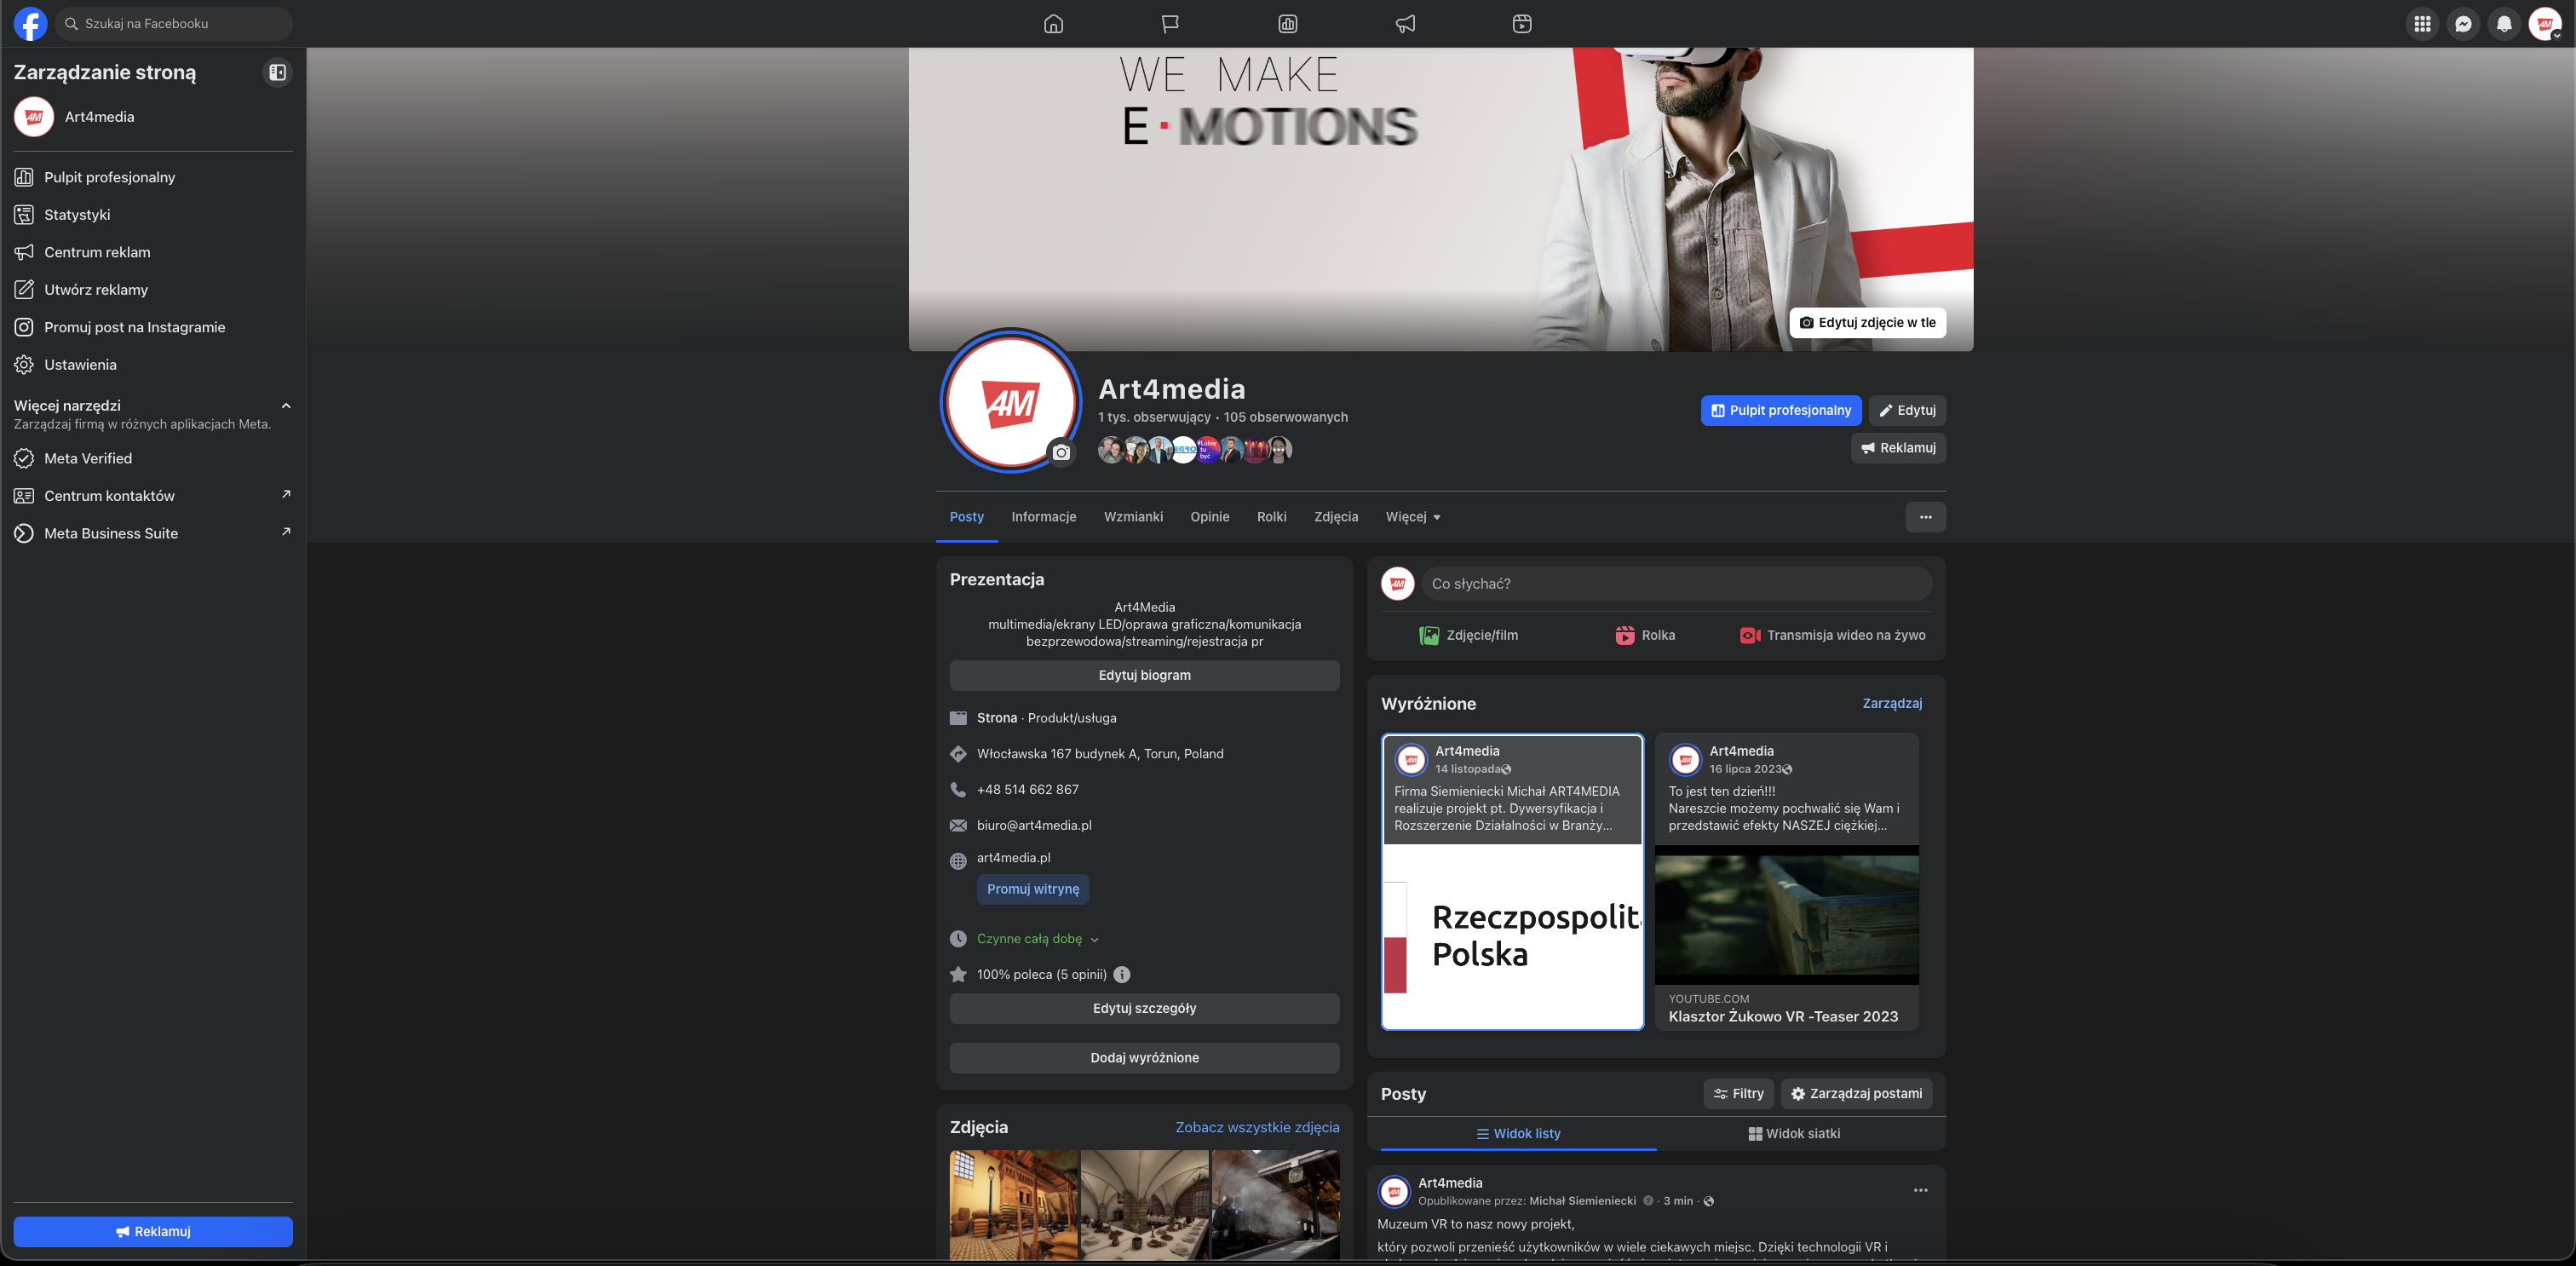Open notifications bell icon
The image size is (2576, 1266).
pos(2504,24)
